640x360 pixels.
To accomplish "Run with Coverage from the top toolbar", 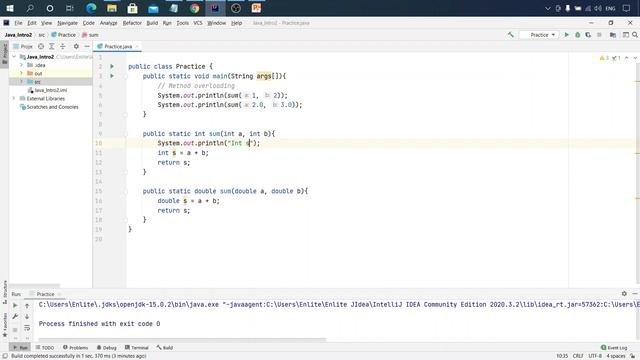I will pos(588,35).
